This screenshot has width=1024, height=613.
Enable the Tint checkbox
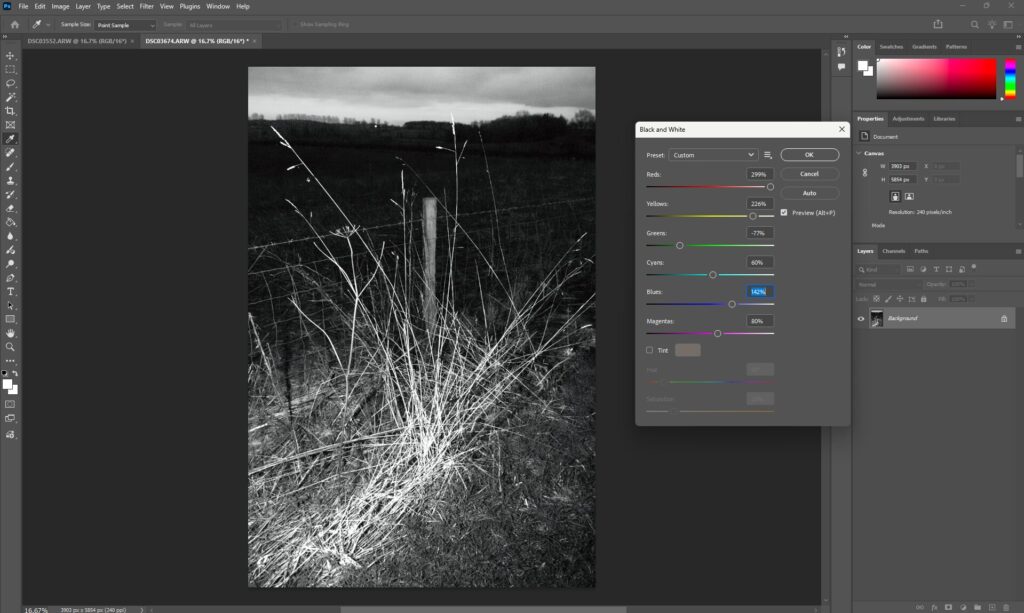click(649, 350)
